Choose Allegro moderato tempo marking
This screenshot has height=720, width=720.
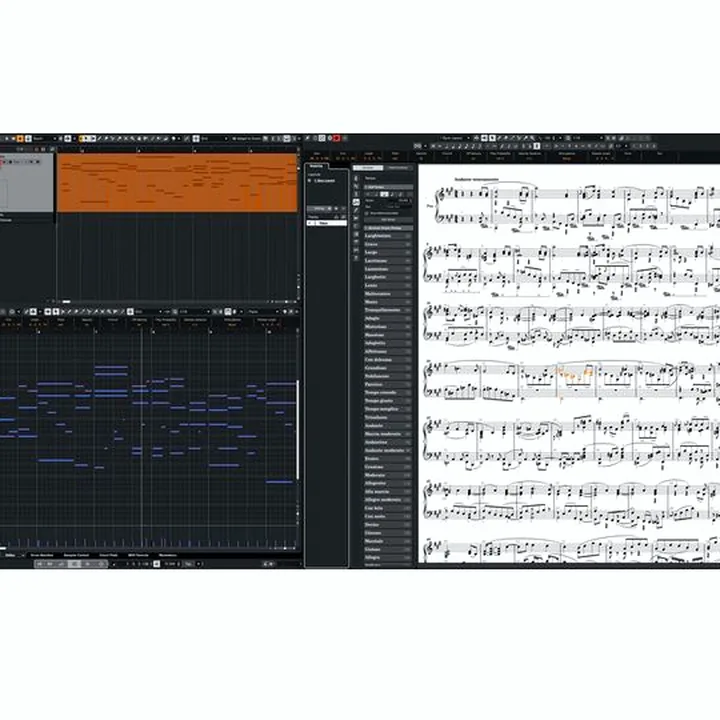388,500
